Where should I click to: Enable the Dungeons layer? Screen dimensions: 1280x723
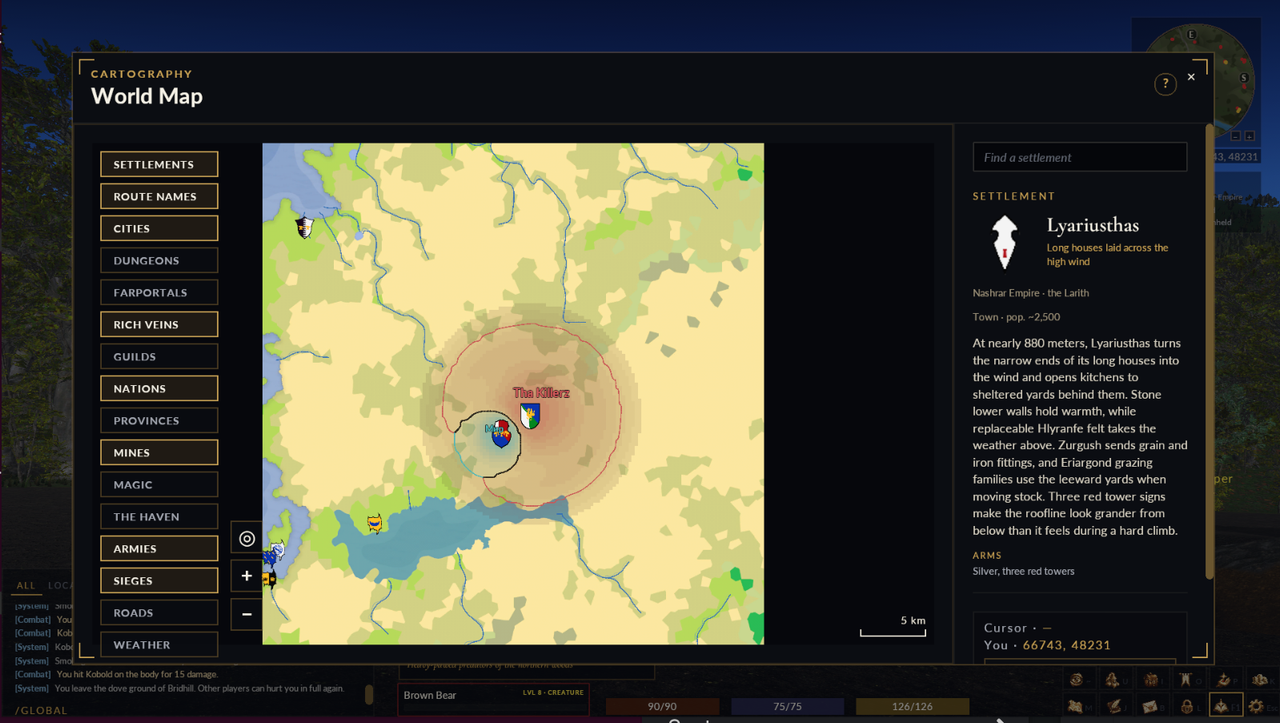pos(159,260)
